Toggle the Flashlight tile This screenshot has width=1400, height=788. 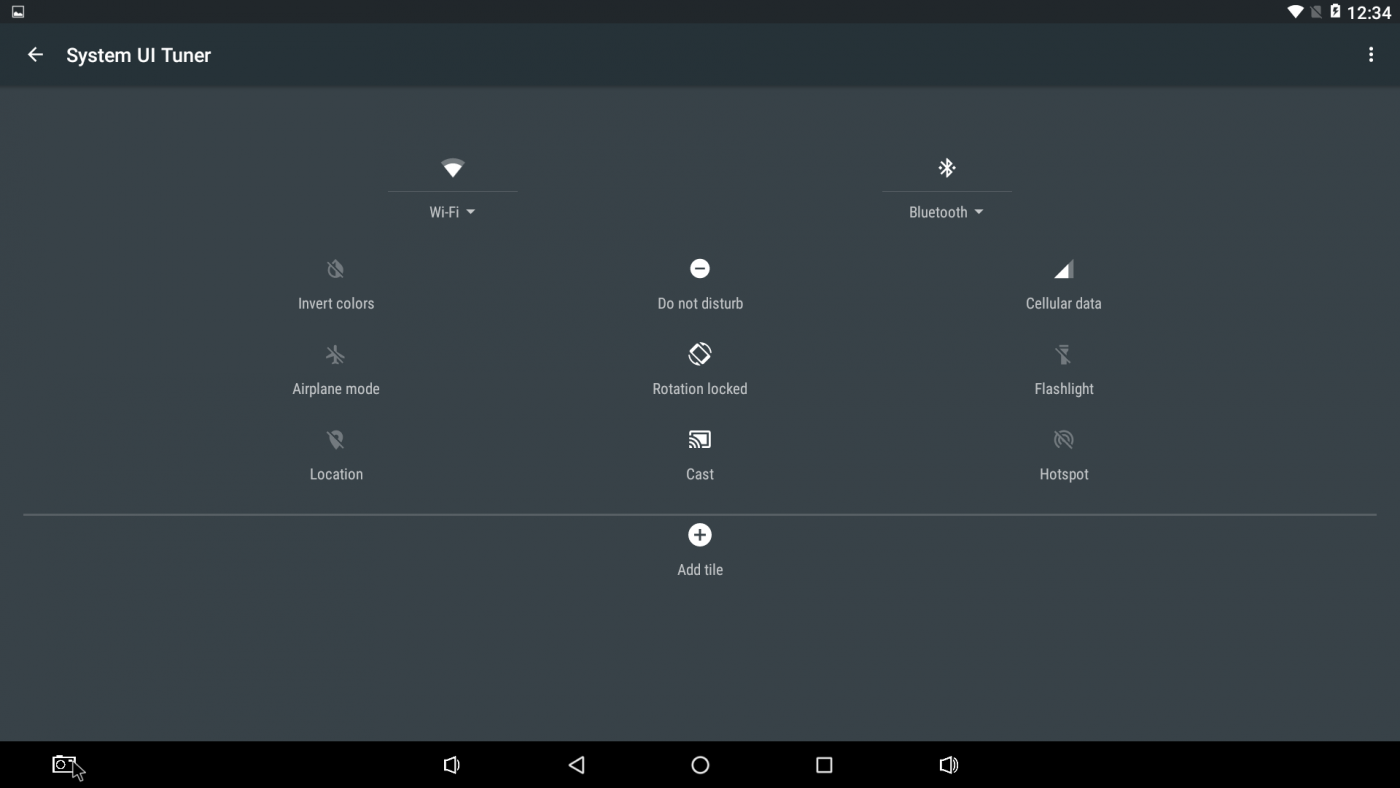(x=1063, y=369)
